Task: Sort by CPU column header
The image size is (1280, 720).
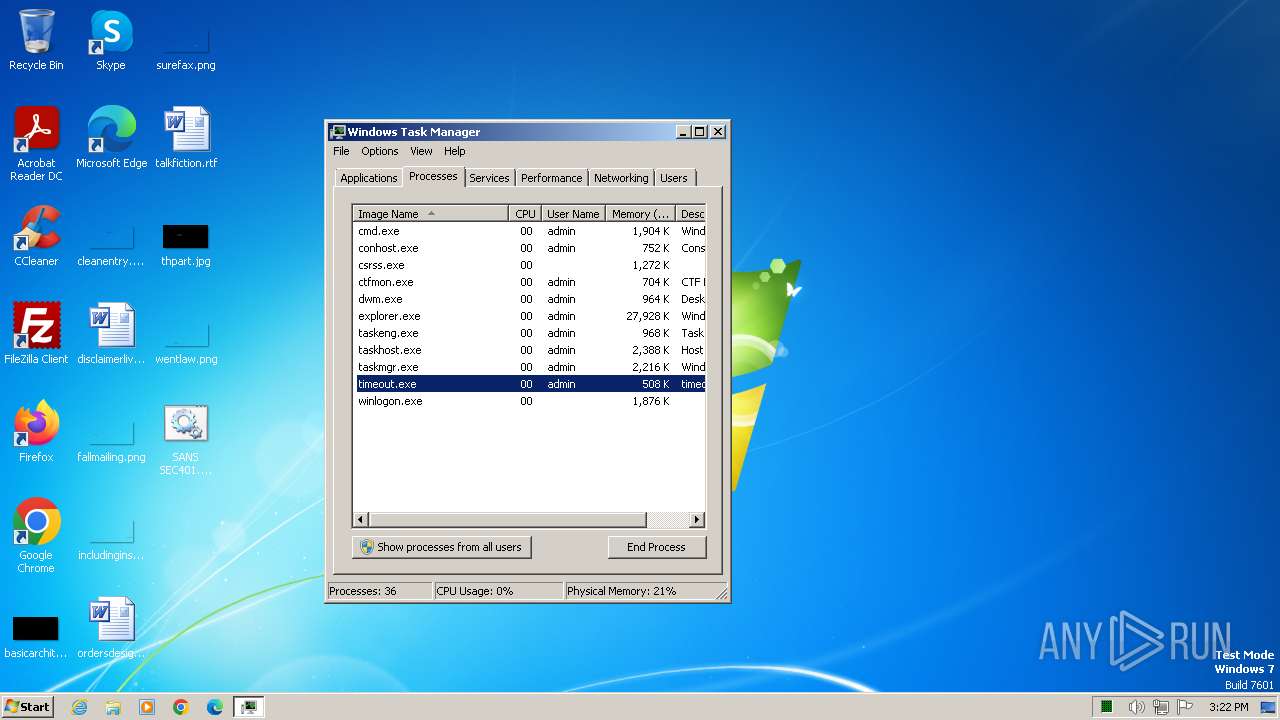Action: point(525,214)
